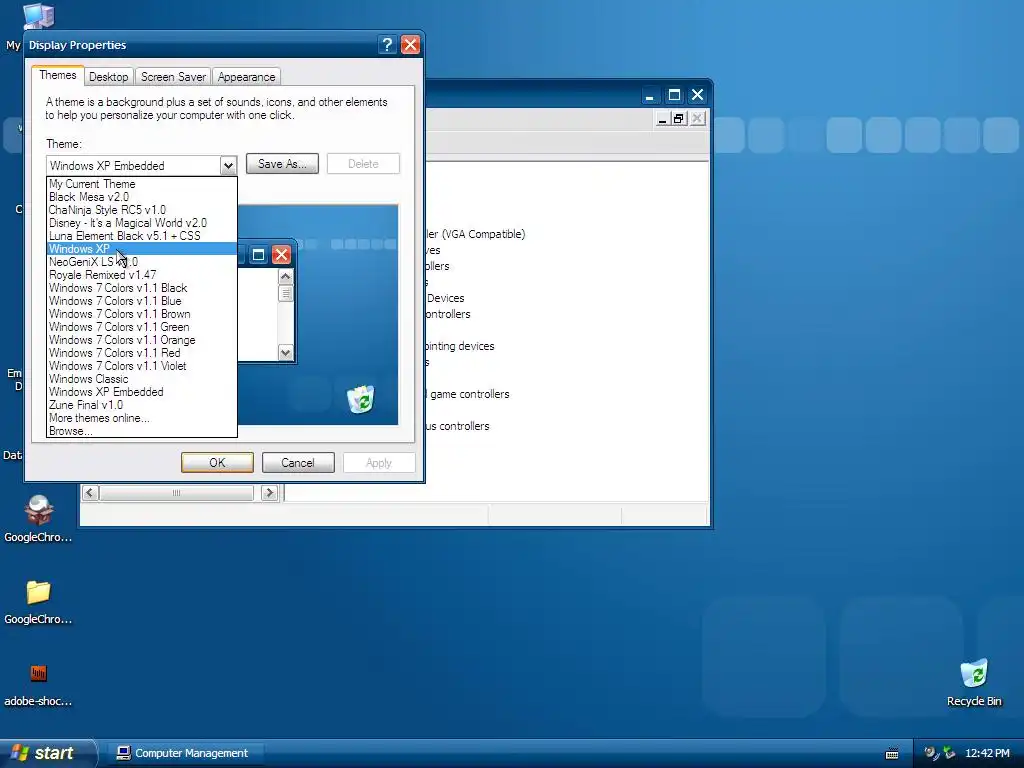Maximize the Computer Management window

(674, 95)
